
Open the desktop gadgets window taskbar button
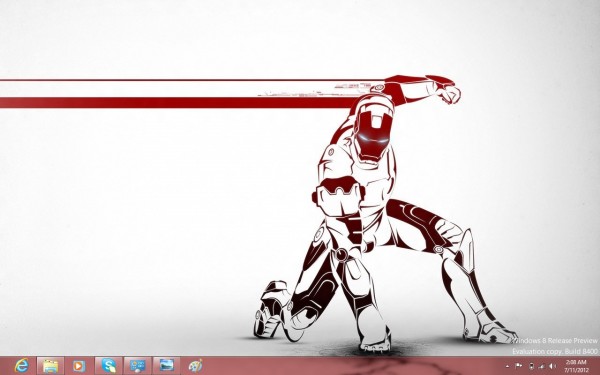click(x=137, y=366)
